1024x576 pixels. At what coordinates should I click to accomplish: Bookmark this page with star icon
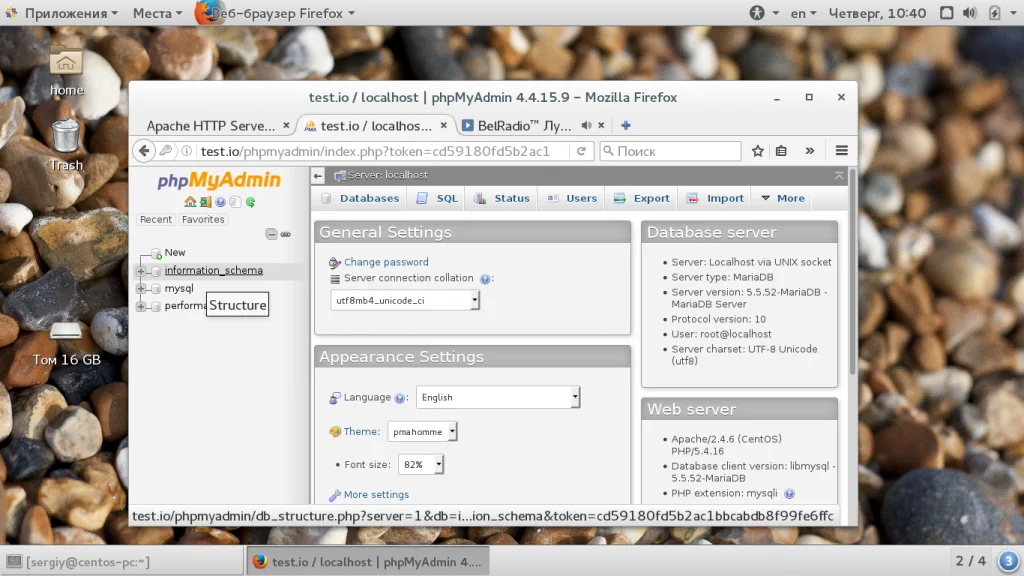(758, 151)
